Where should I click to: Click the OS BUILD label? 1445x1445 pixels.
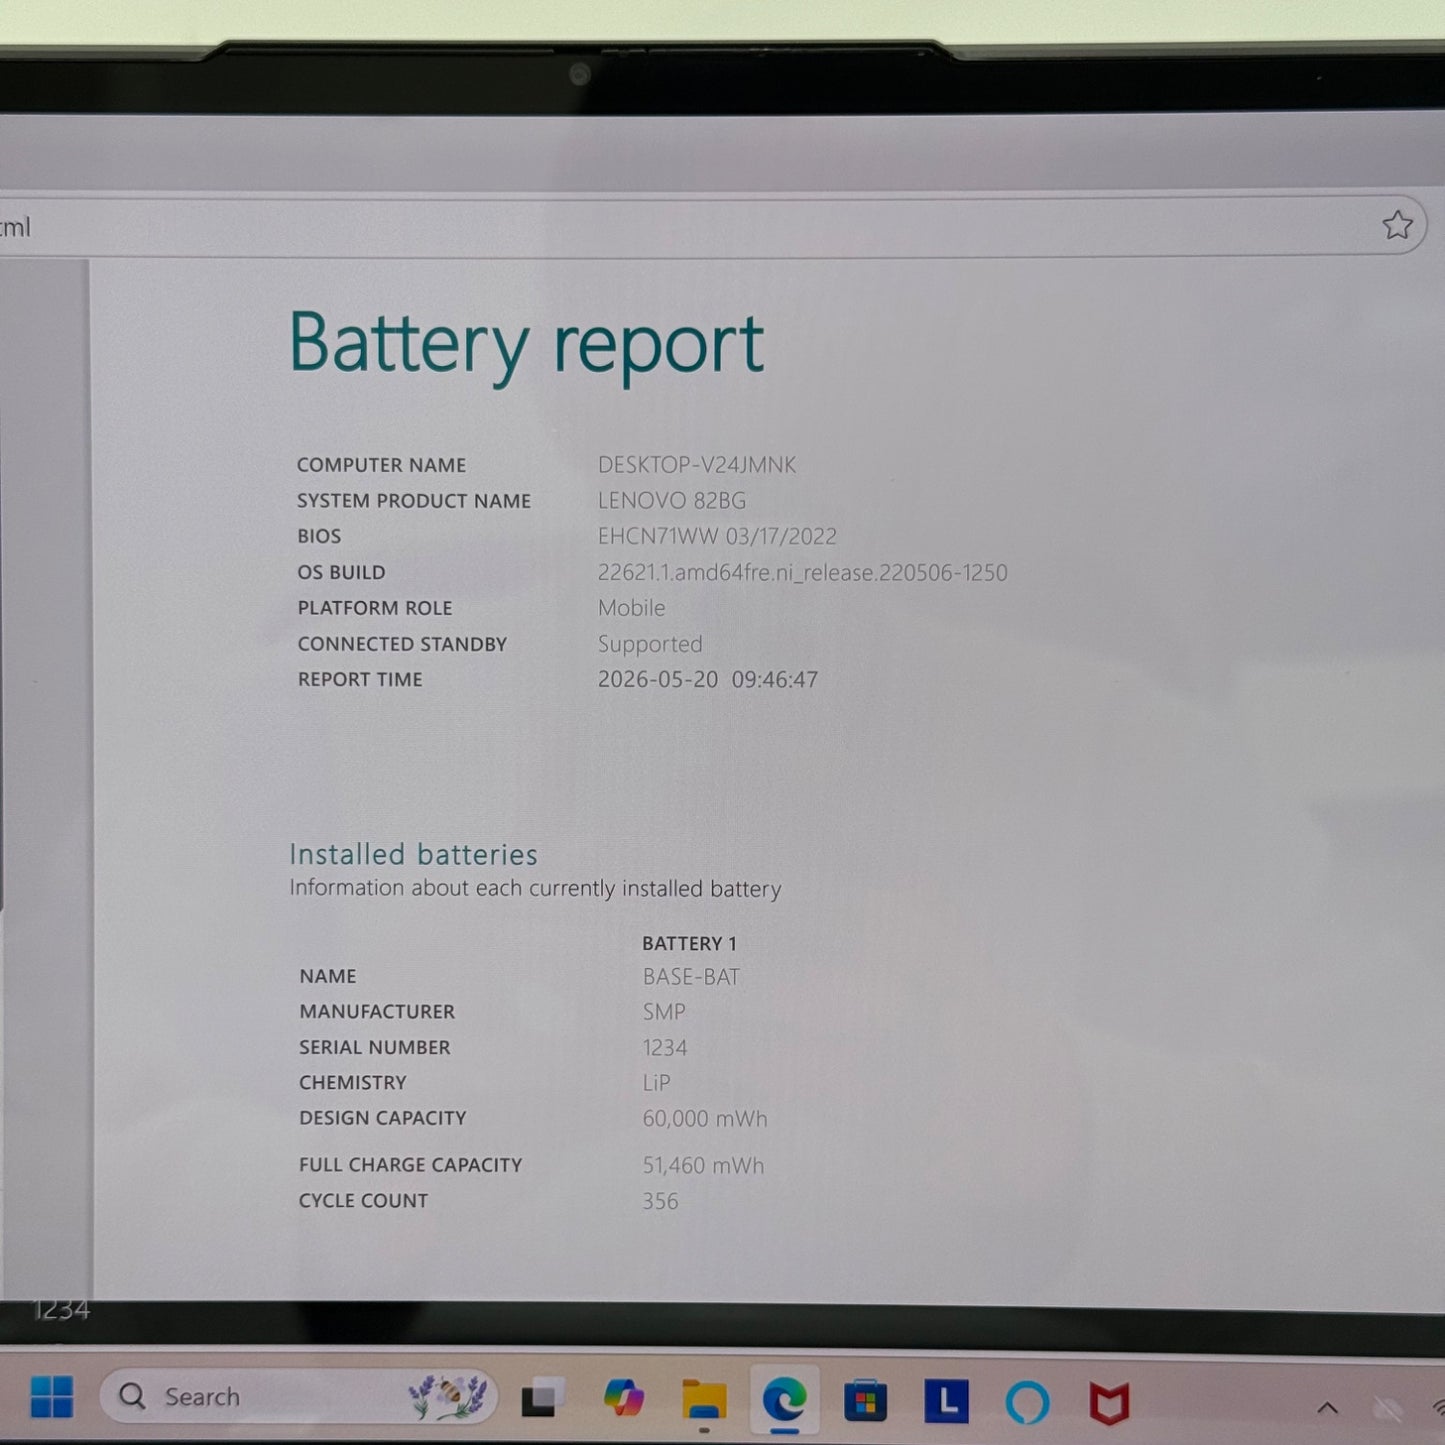coord(341,572)
